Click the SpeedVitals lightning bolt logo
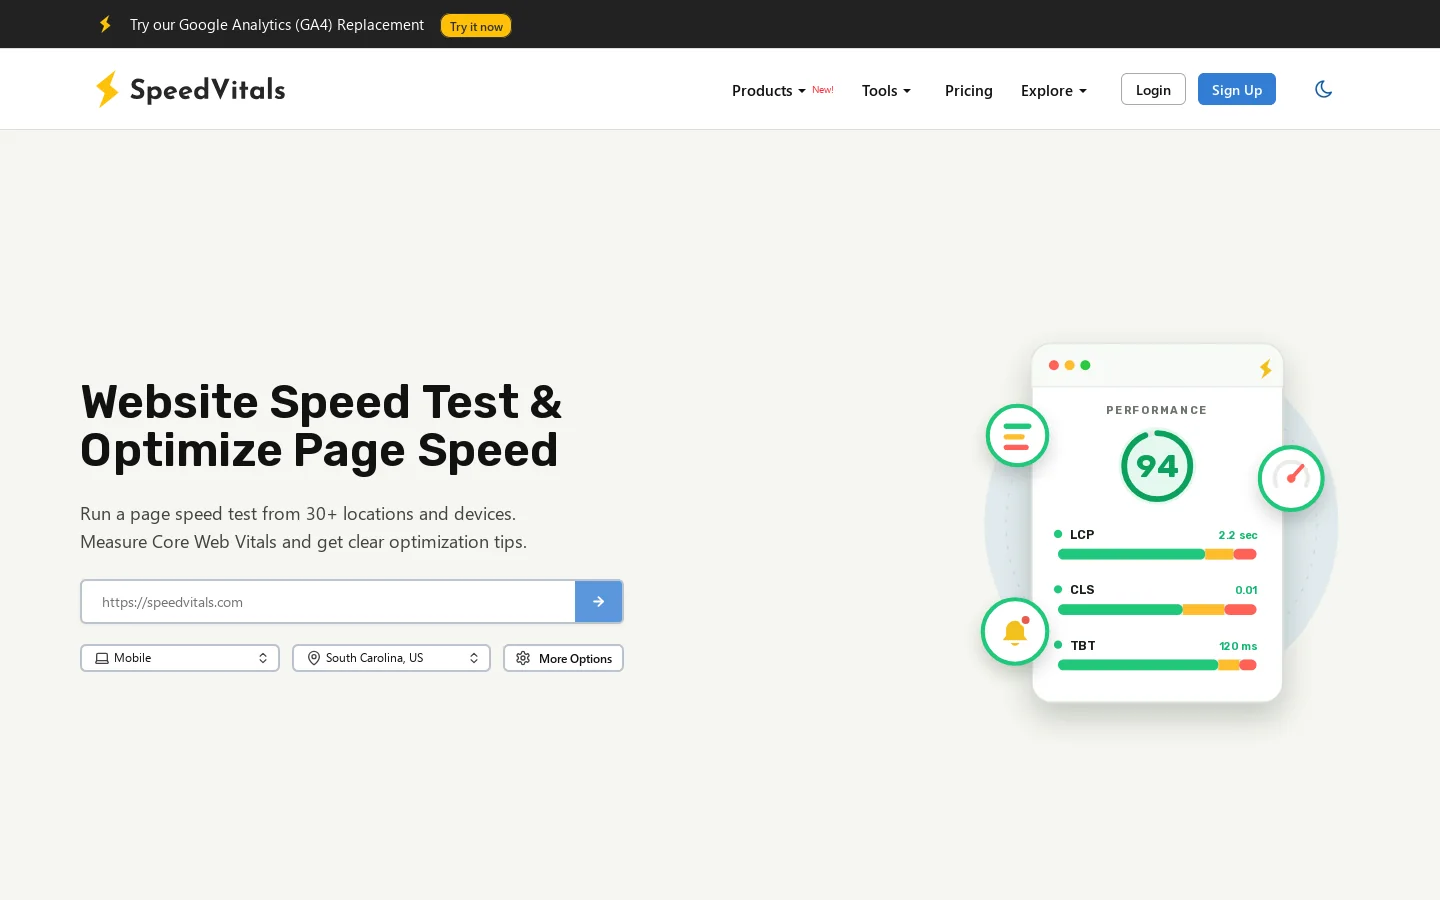This screenshot has height=900, width=1440. point(107,89)
